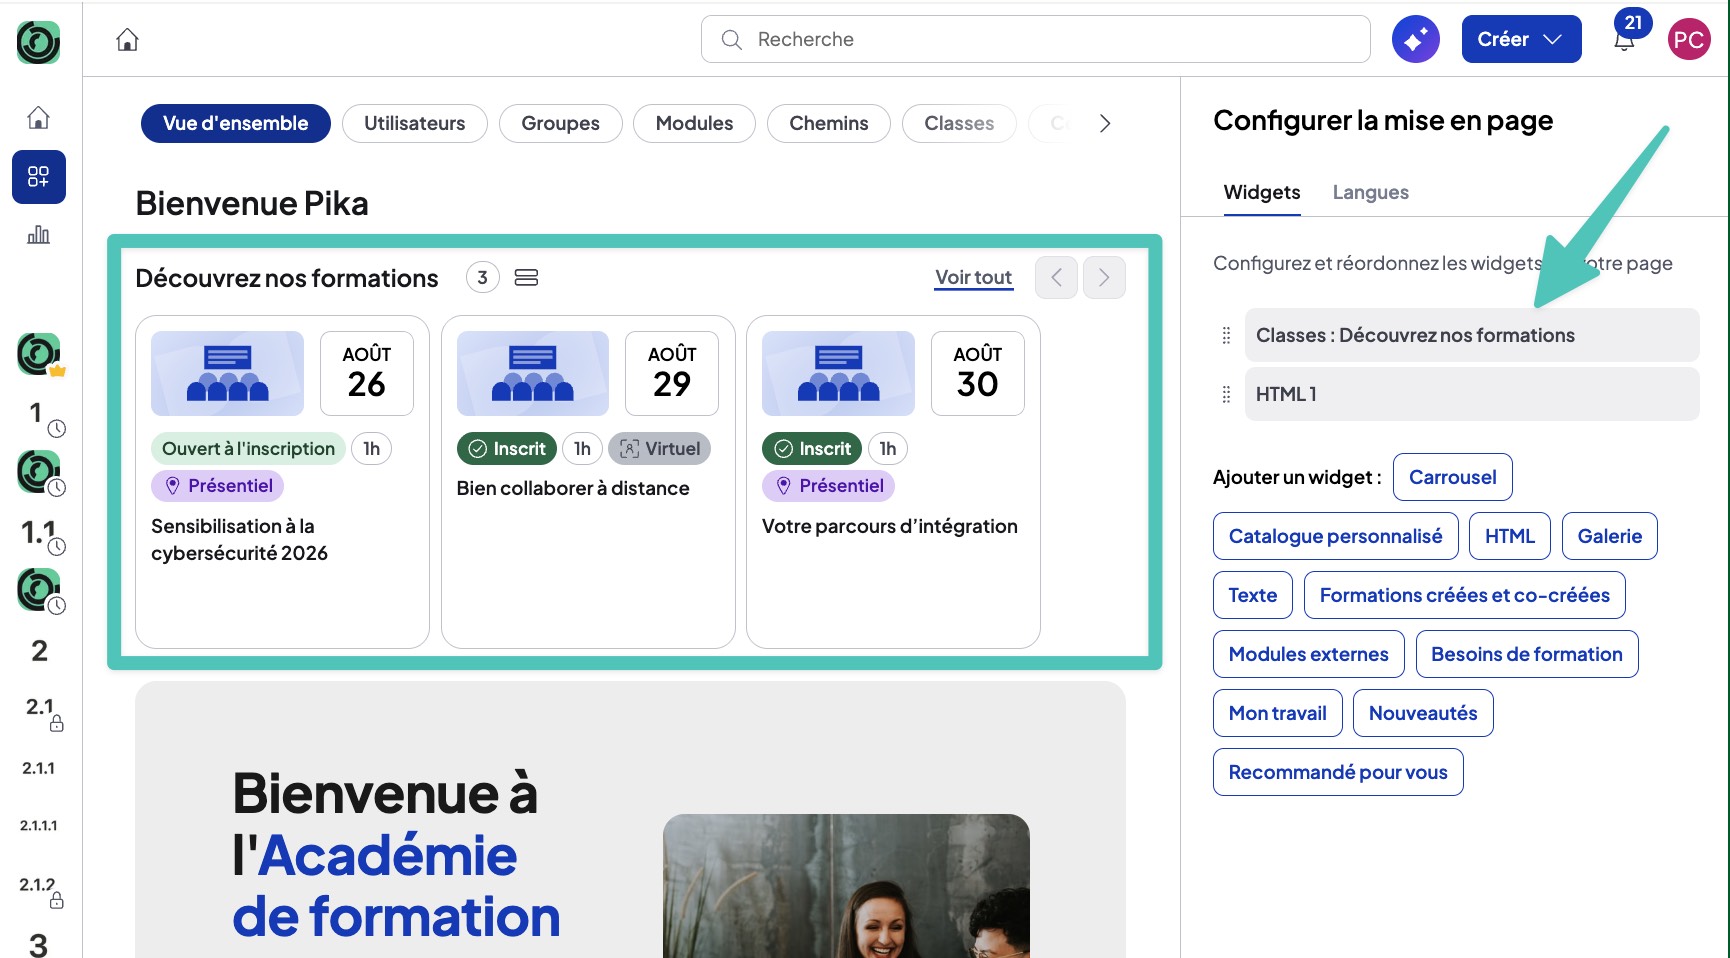This screenshot has width=1730, height=958.
Task: Click the Recherche search field
Action: click(1036, 39)
